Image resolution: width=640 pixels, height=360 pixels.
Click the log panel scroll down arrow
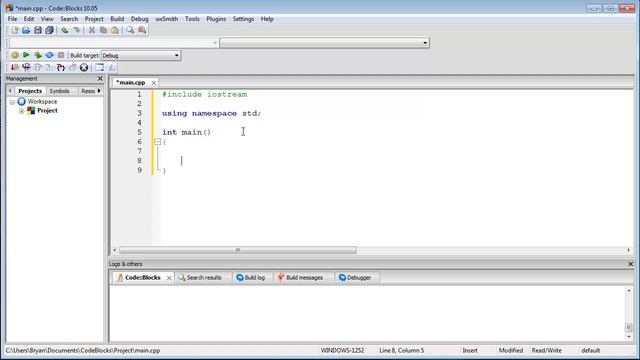click(x=629, y=337)
